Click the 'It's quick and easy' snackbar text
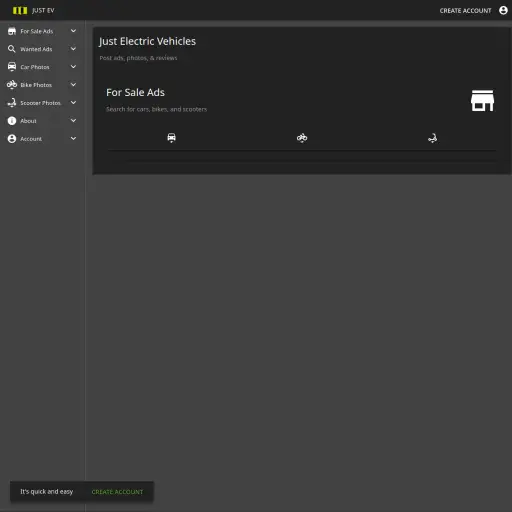Image resolution: width=512 pixels, height=512 pixels. pos(47,492)
